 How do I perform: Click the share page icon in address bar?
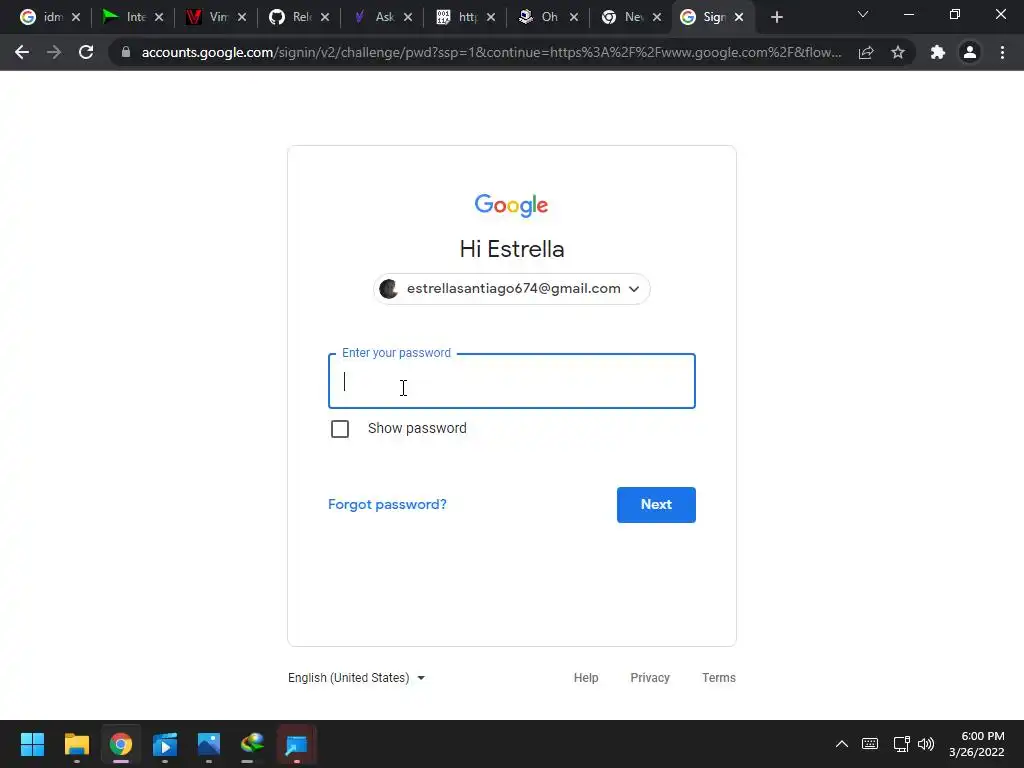[866, 52]
